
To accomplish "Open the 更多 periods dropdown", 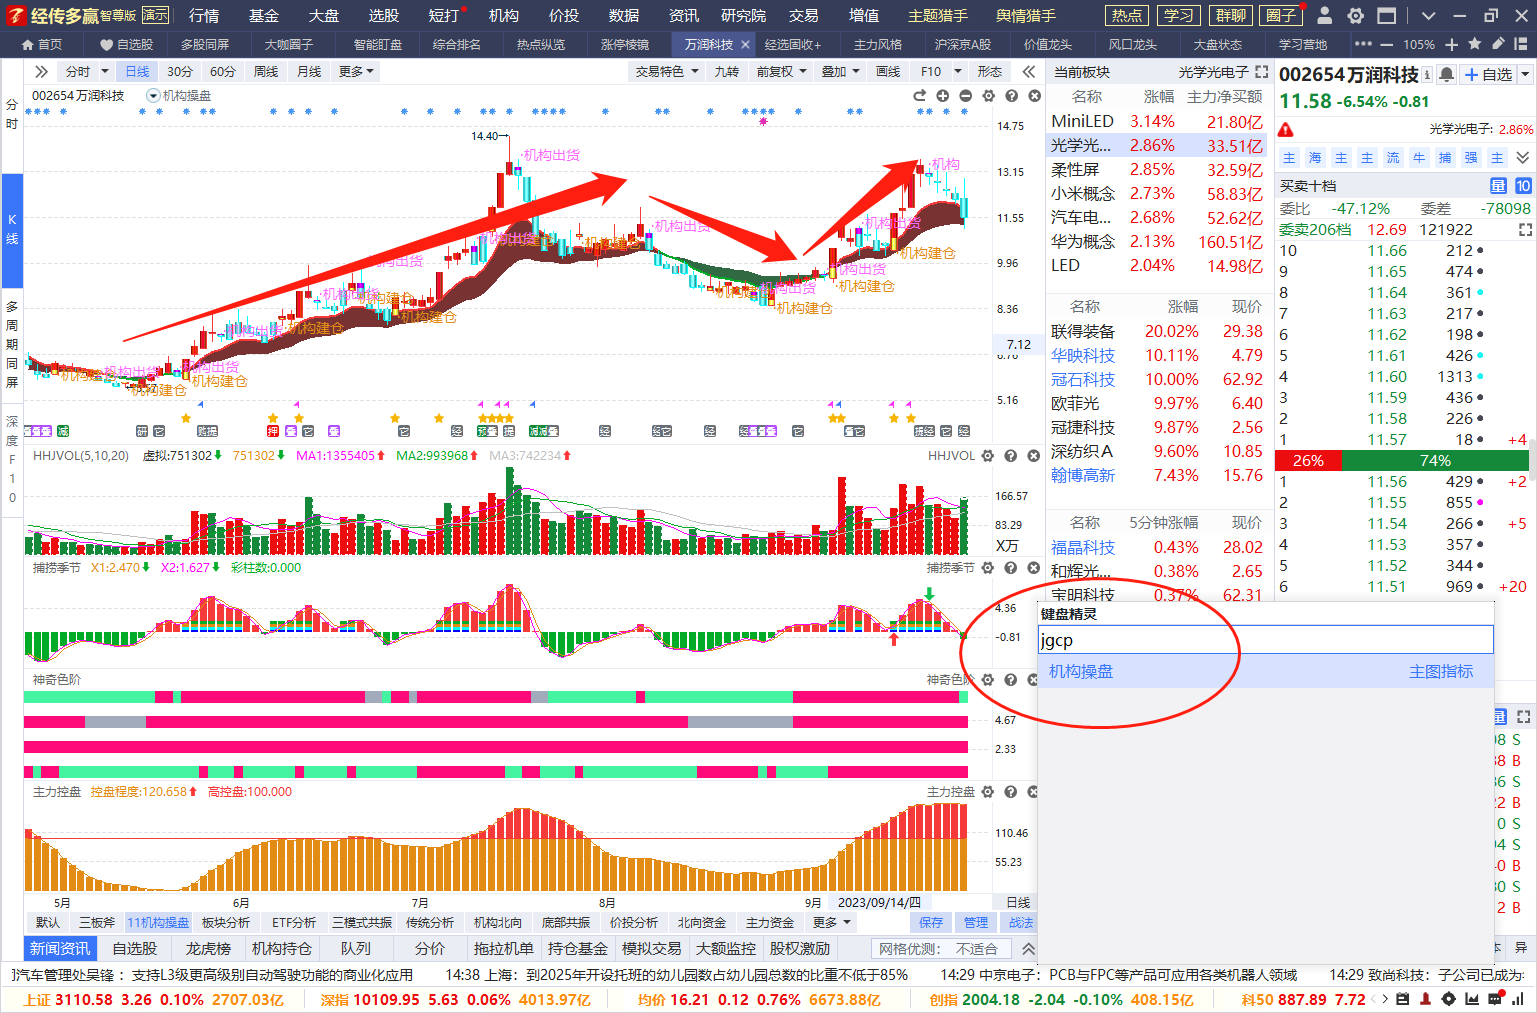I will pyautogui.click(x=356, y=72).
